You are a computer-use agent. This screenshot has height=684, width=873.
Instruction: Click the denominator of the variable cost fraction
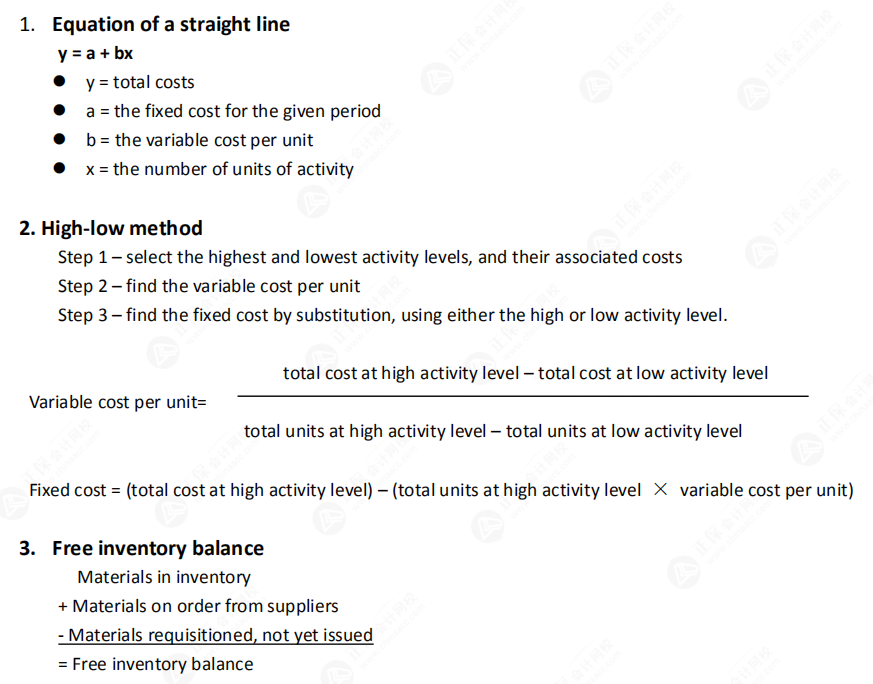493,431
